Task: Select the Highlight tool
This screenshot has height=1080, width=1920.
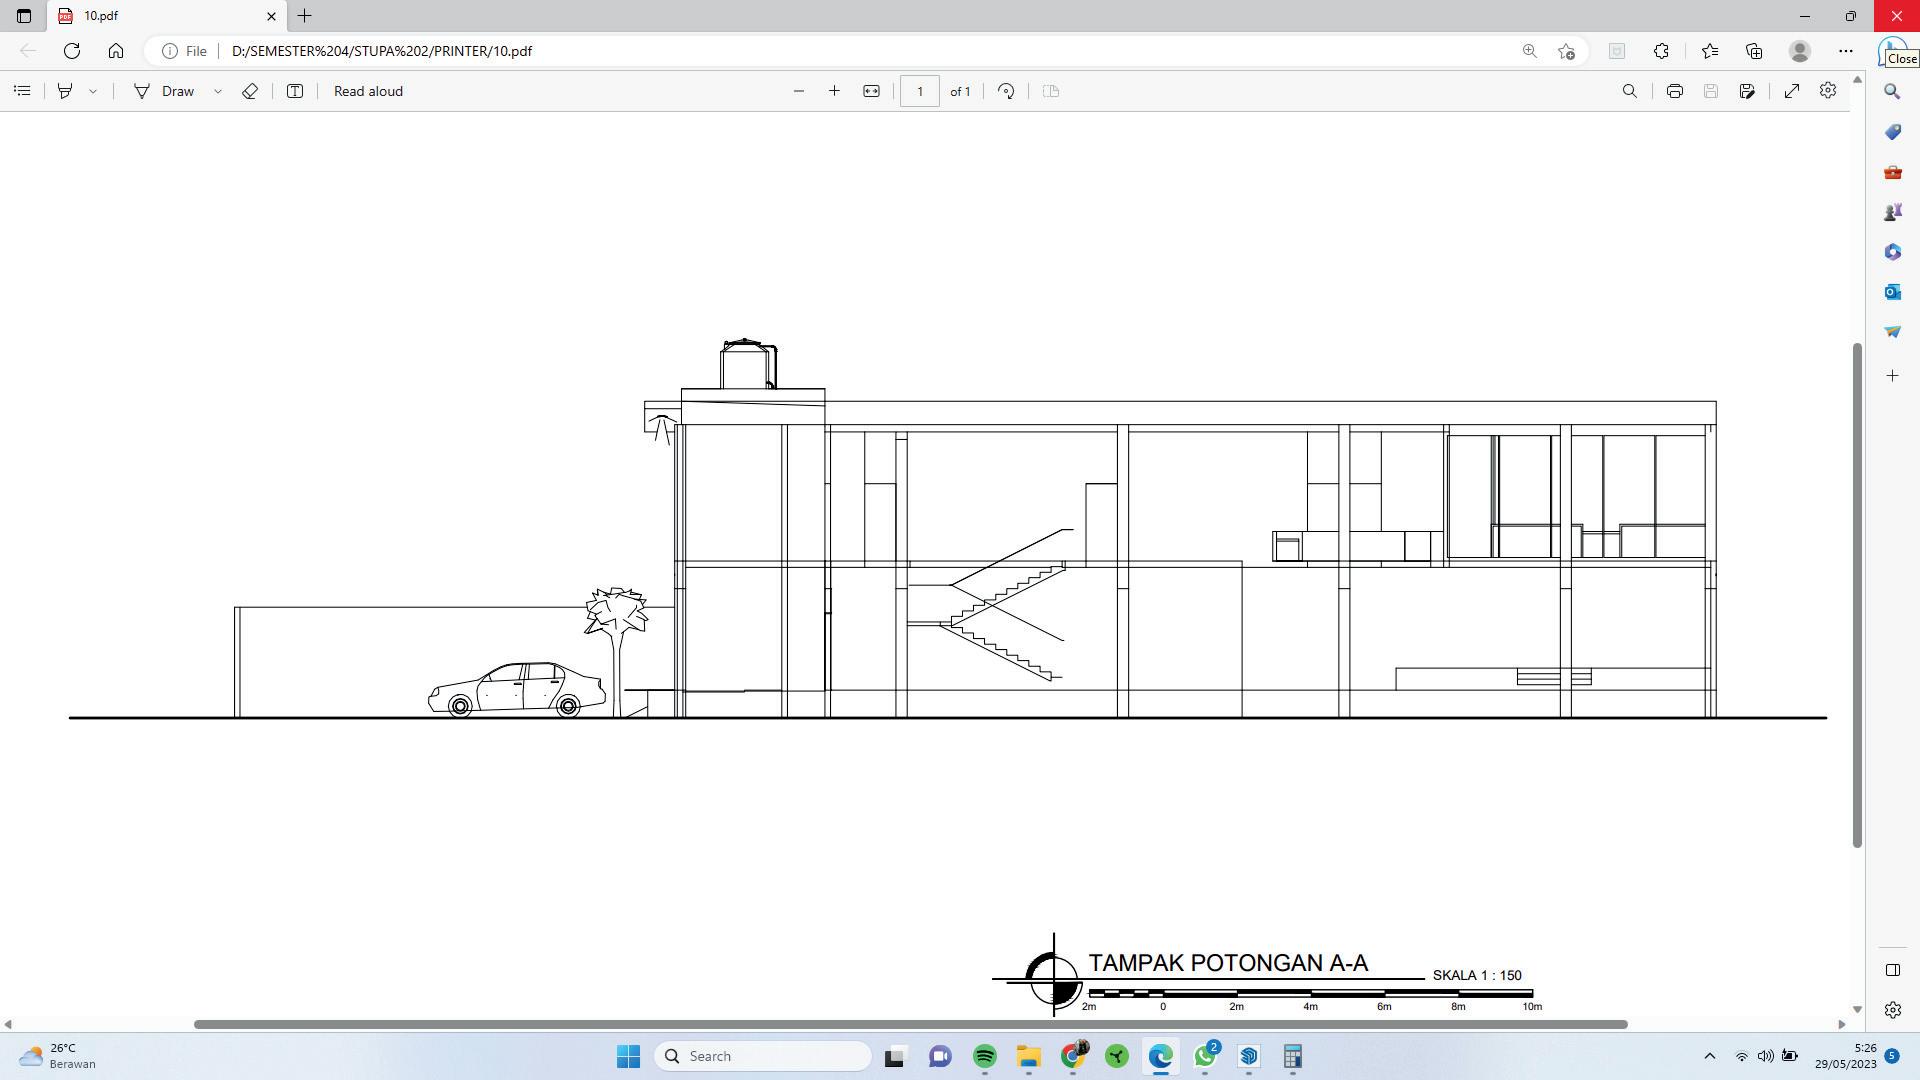Action: point(65,91)
